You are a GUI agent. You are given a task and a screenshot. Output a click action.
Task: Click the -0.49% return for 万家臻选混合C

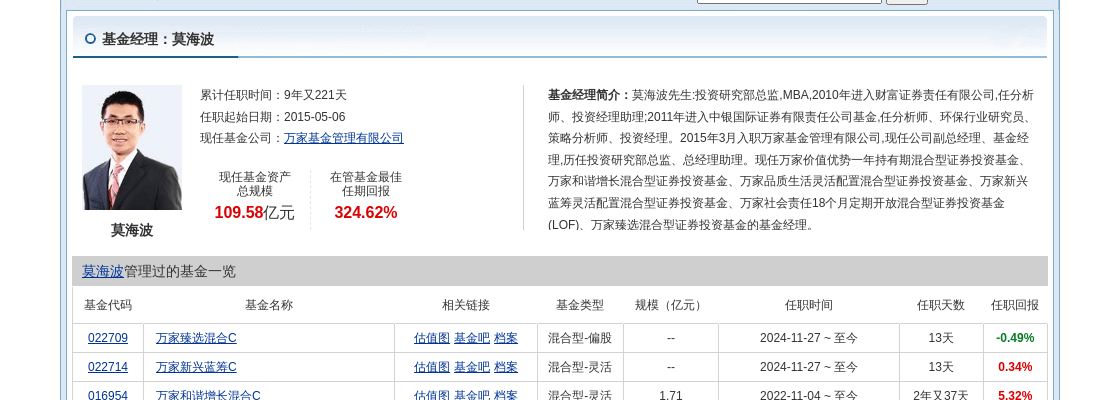coord(1015,338)
